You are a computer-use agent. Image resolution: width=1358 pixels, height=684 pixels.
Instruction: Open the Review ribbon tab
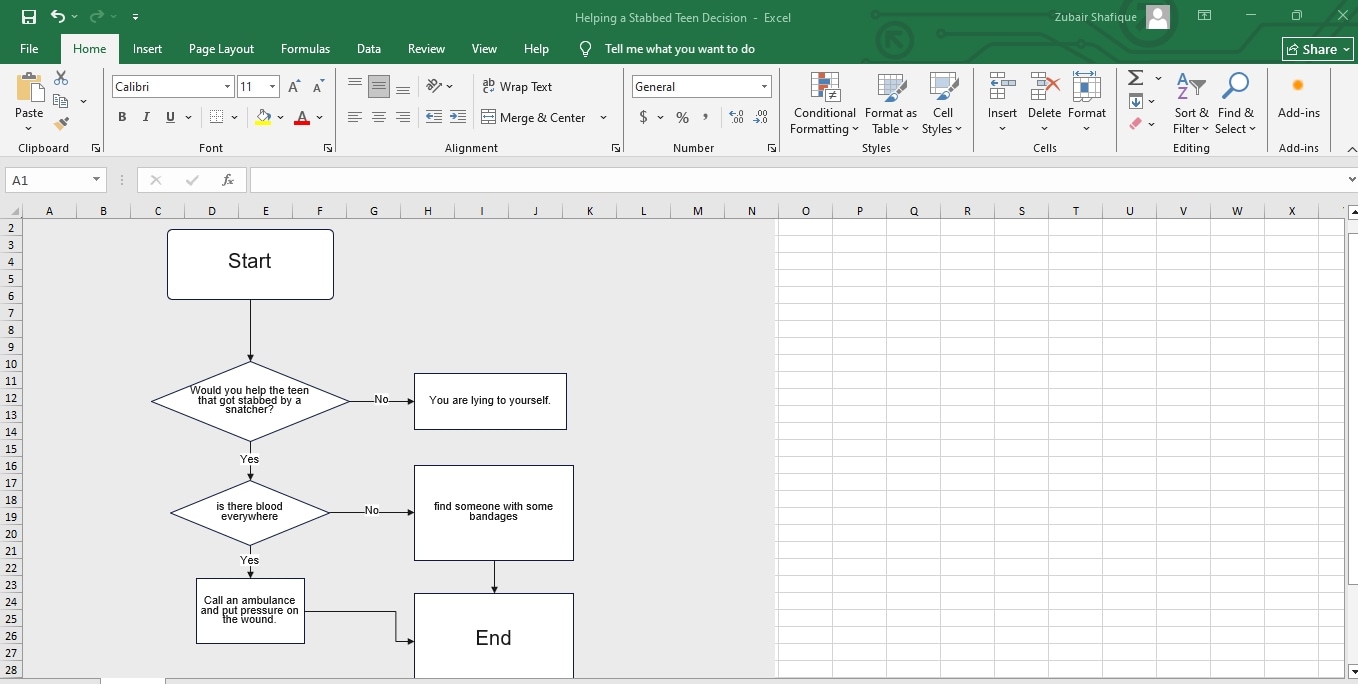coord(426,48)
